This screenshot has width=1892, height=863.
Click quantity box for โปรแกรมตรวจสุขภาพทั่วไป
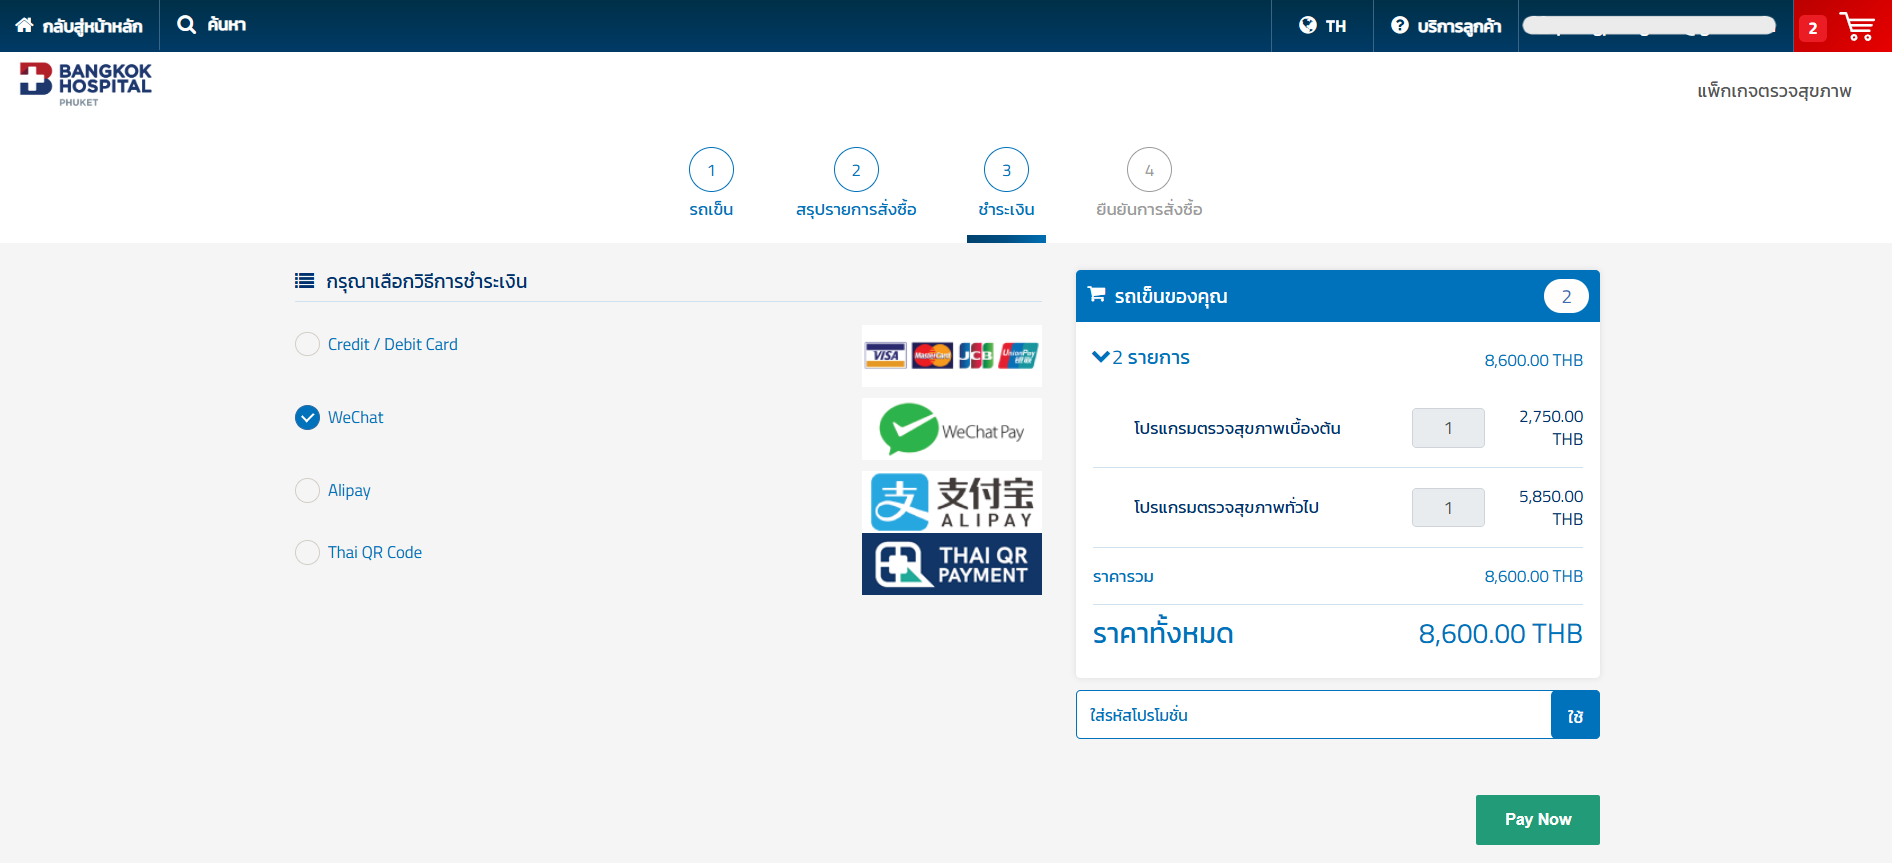coord(1448,508)
